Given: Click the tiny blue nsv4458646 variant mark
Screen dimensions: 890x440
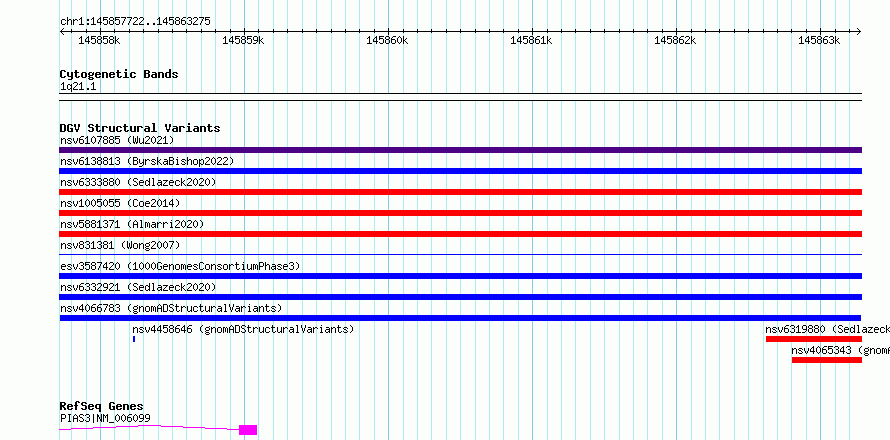Looking at the screenshot, I should [134, 339].
